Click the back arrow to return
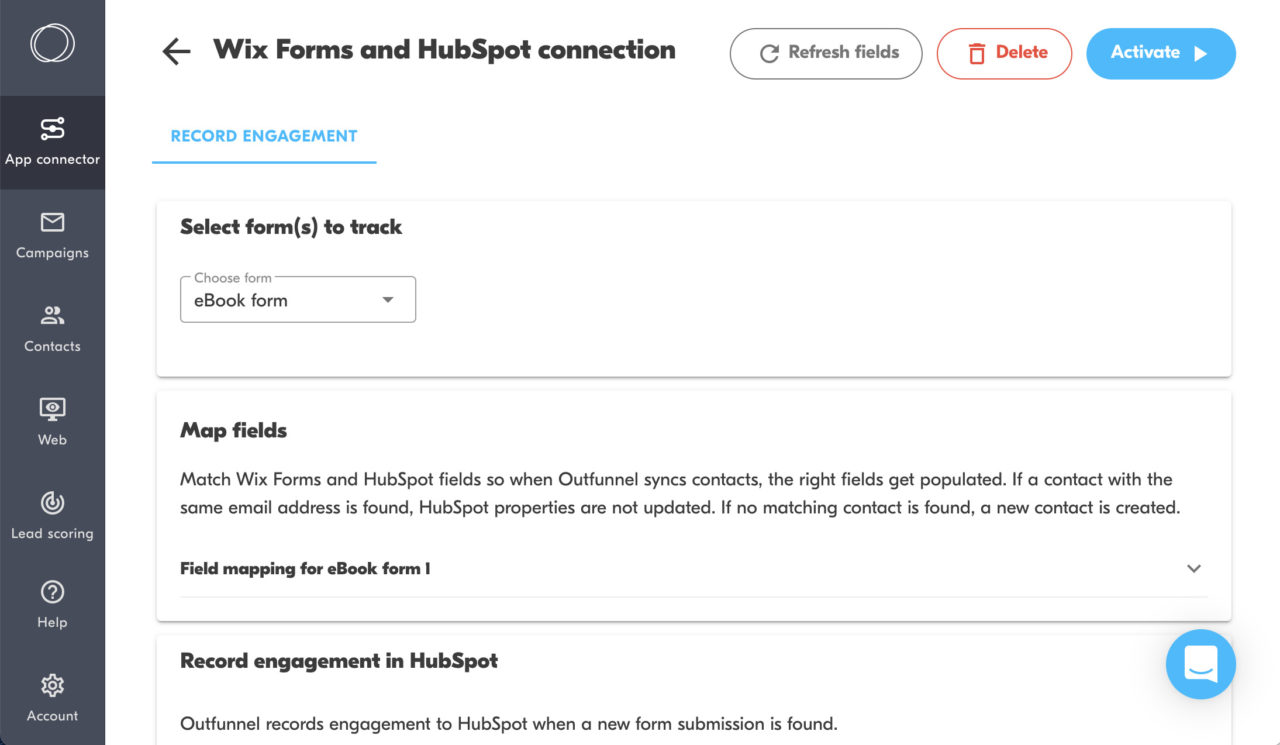 pos(175,51)
